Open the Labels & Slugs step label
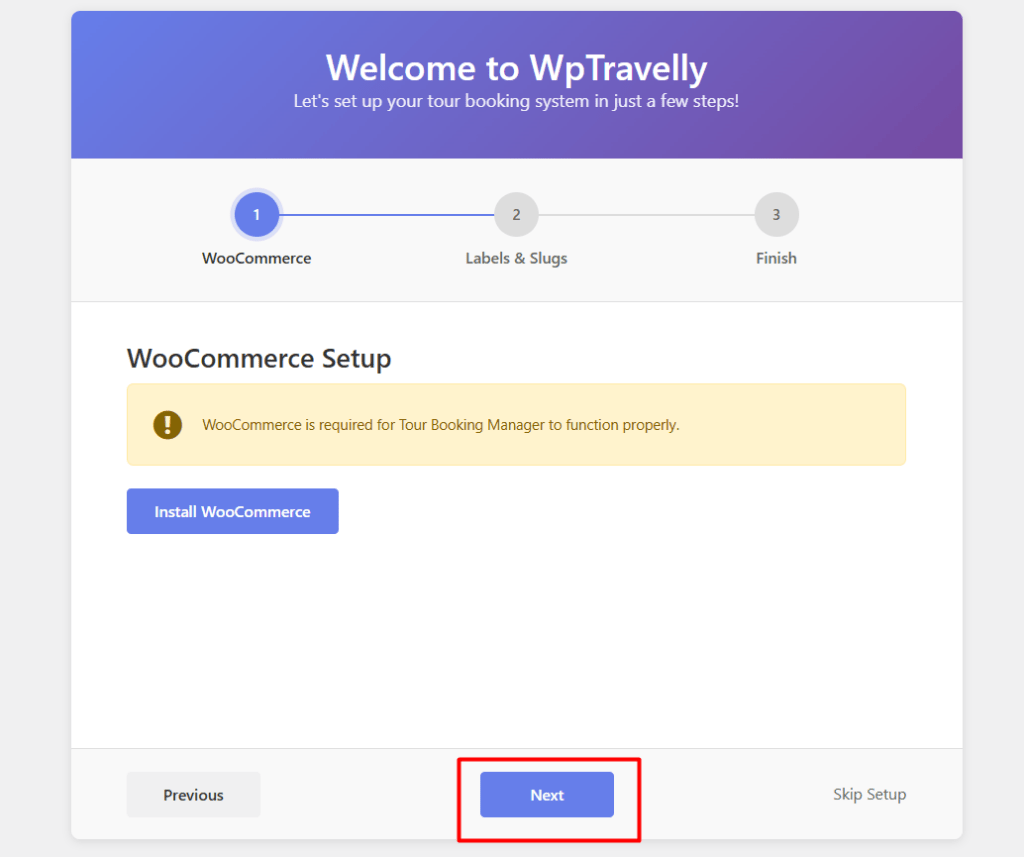This screenshot has width=1024, height=857. tap(516, 258)
